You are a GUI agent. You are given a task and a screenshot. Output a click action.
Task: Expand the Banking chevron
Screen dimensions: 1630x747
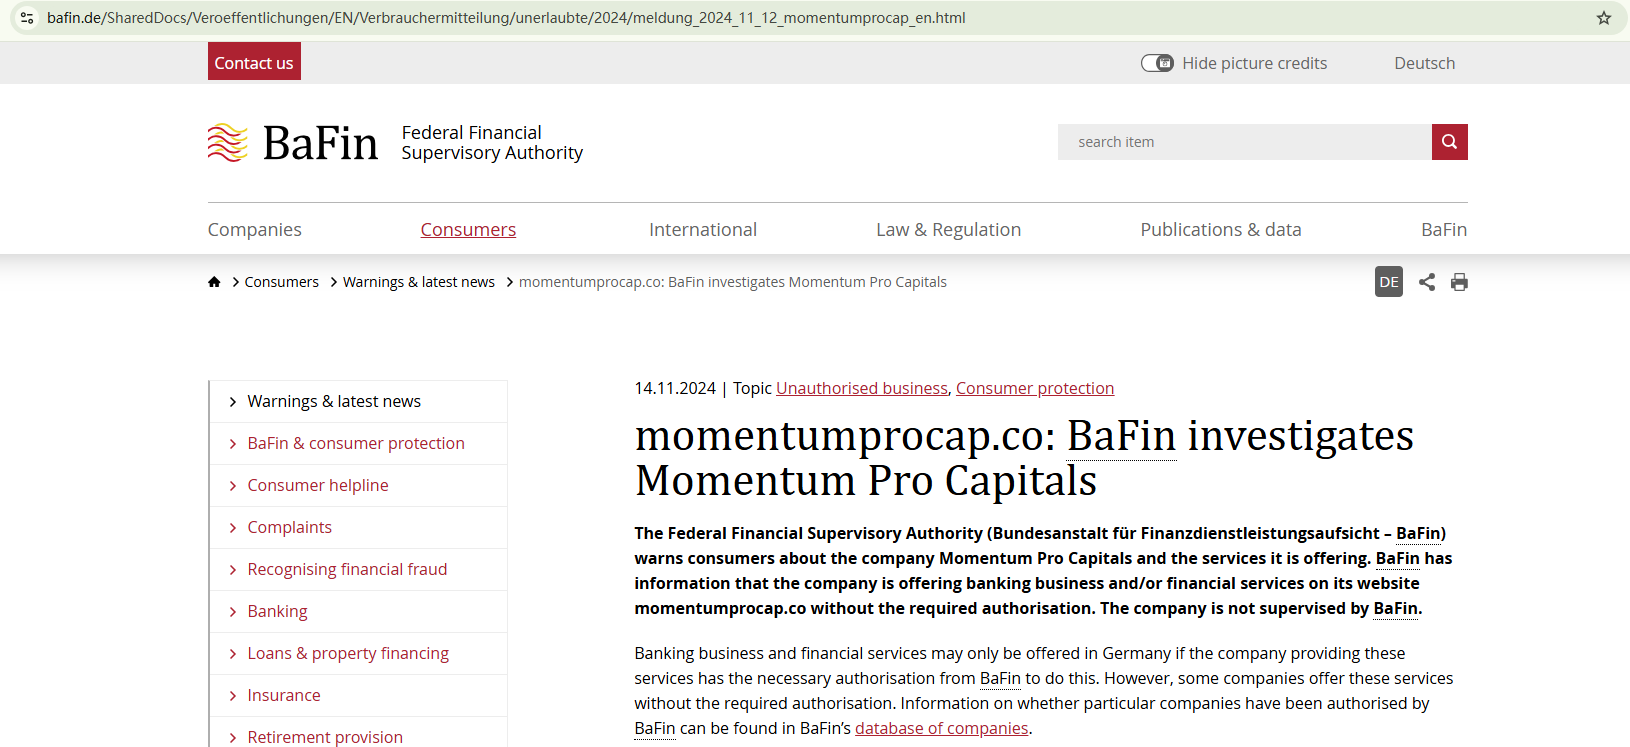pos(233,612)
